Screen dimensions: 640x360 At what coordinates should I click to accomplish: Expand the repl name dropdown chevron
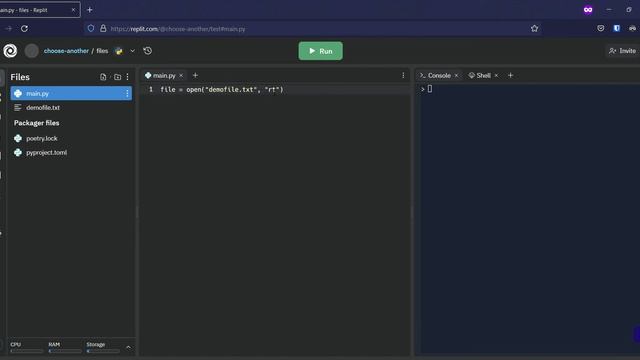point(133,51)
